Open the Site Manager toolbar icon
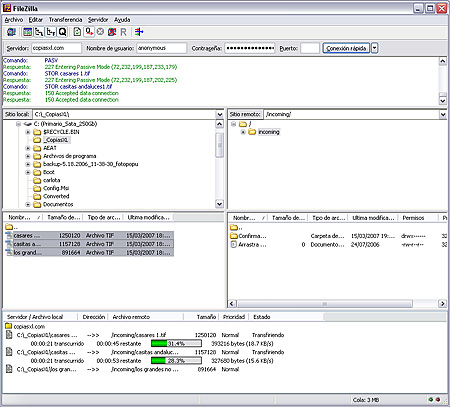This screenshot has width=450, height=407. coord(12,32)
